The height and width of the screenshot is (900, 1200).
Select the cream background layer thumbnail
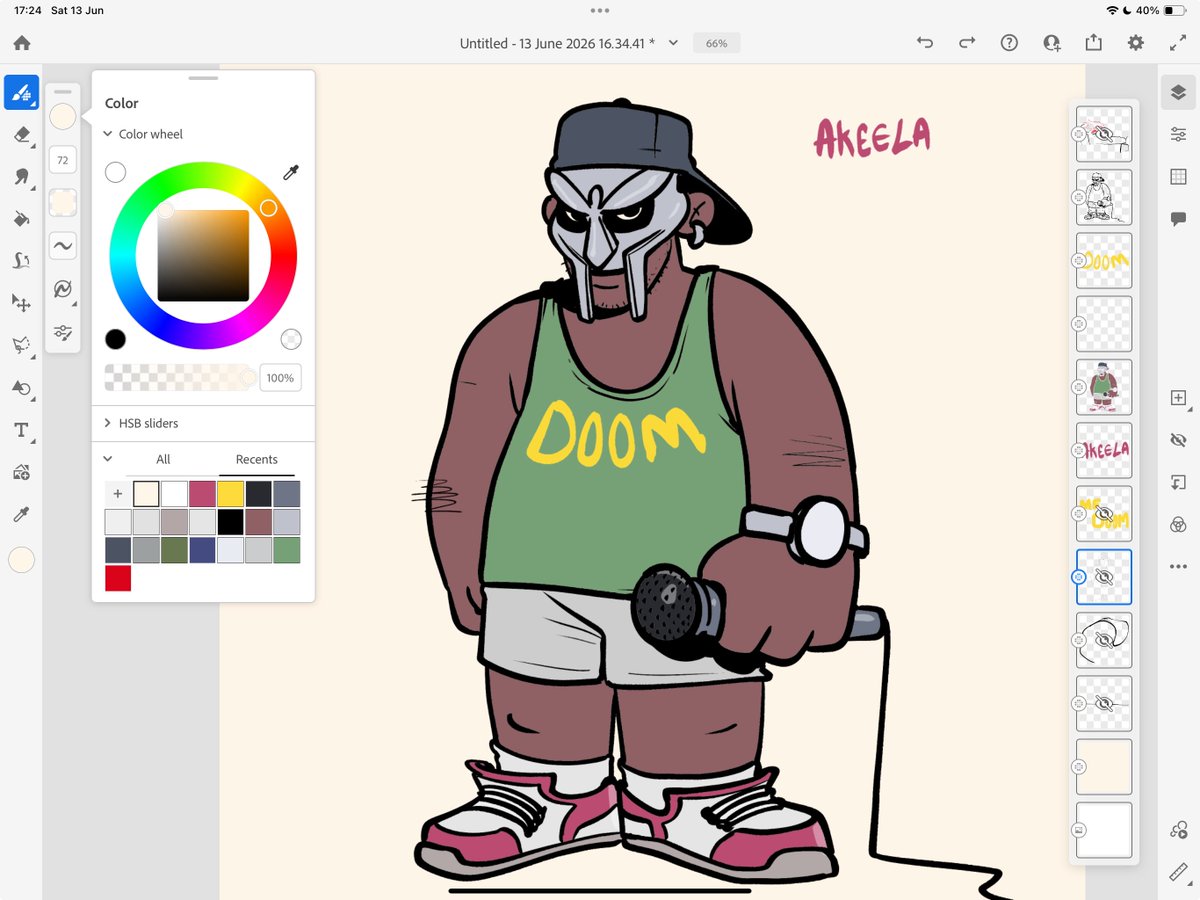pyautogui.click(x=1104, y=767)
